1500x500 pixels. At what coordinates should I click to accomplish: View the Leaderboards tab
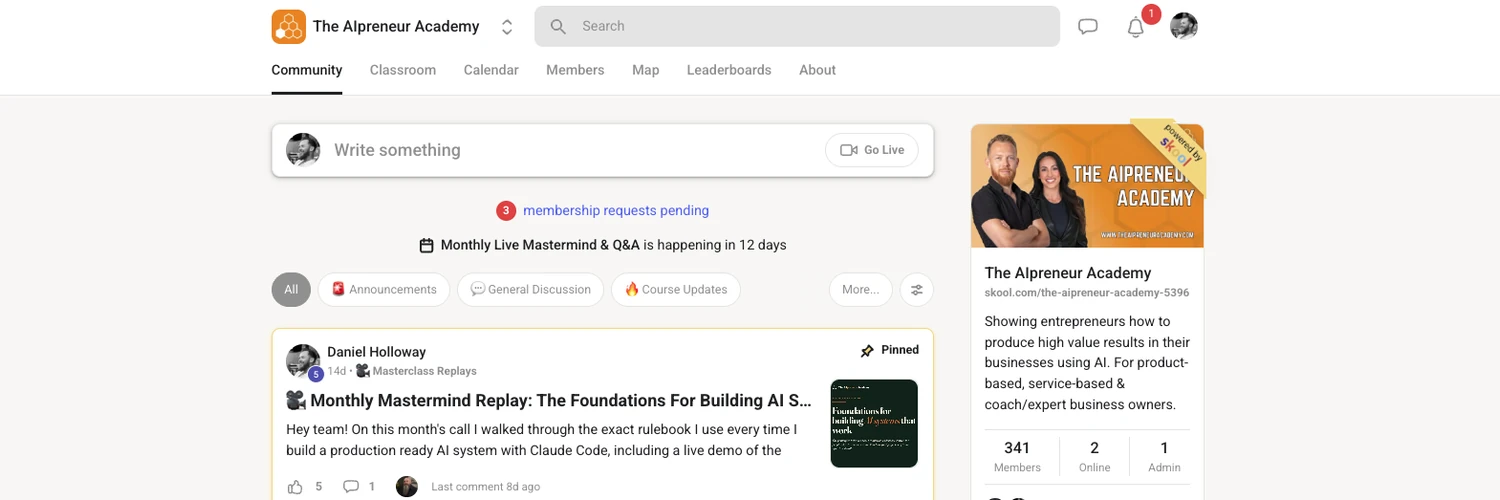click(729, 70)
